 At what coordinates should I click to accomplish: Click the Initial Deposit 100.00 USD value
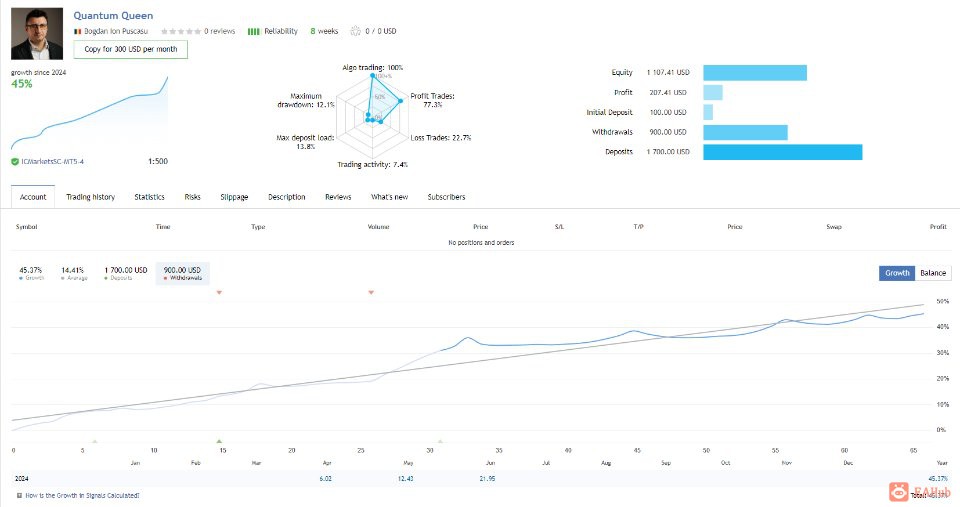tap(668, 113)
